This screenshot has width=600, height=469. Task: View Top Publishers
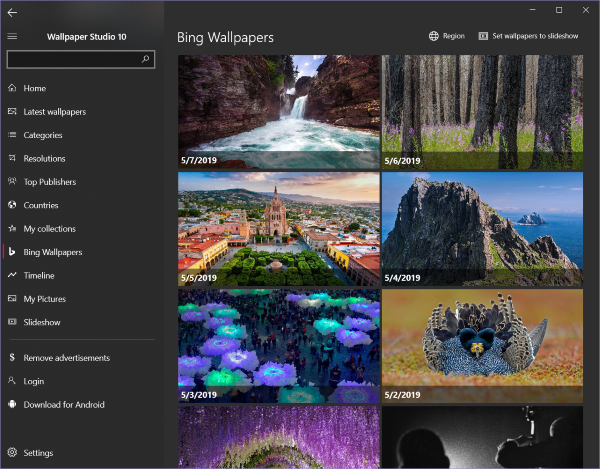(x=50, y=182)
